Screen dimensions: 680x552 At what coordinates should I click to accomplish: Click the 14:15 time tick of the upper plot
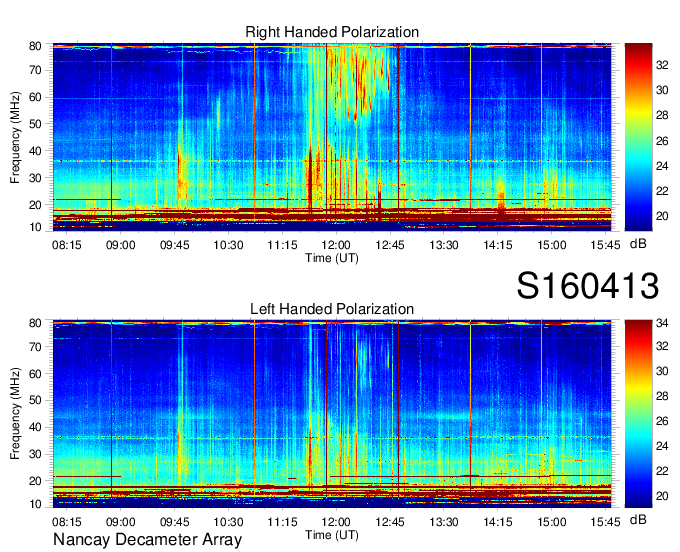pyautogui.click(x=498, y=245)
